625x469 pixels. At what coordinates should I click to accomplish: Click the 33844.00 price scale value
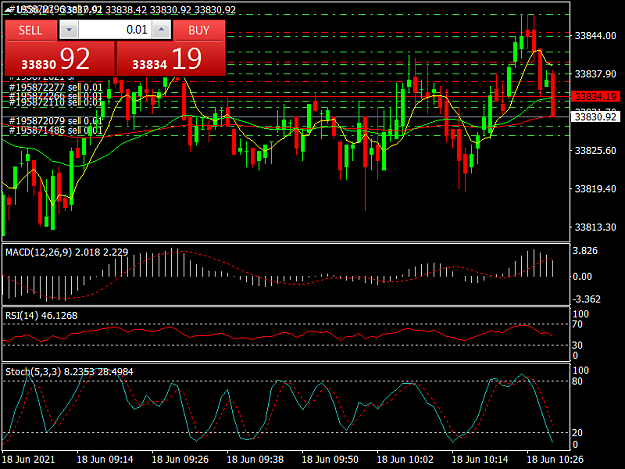595,35
